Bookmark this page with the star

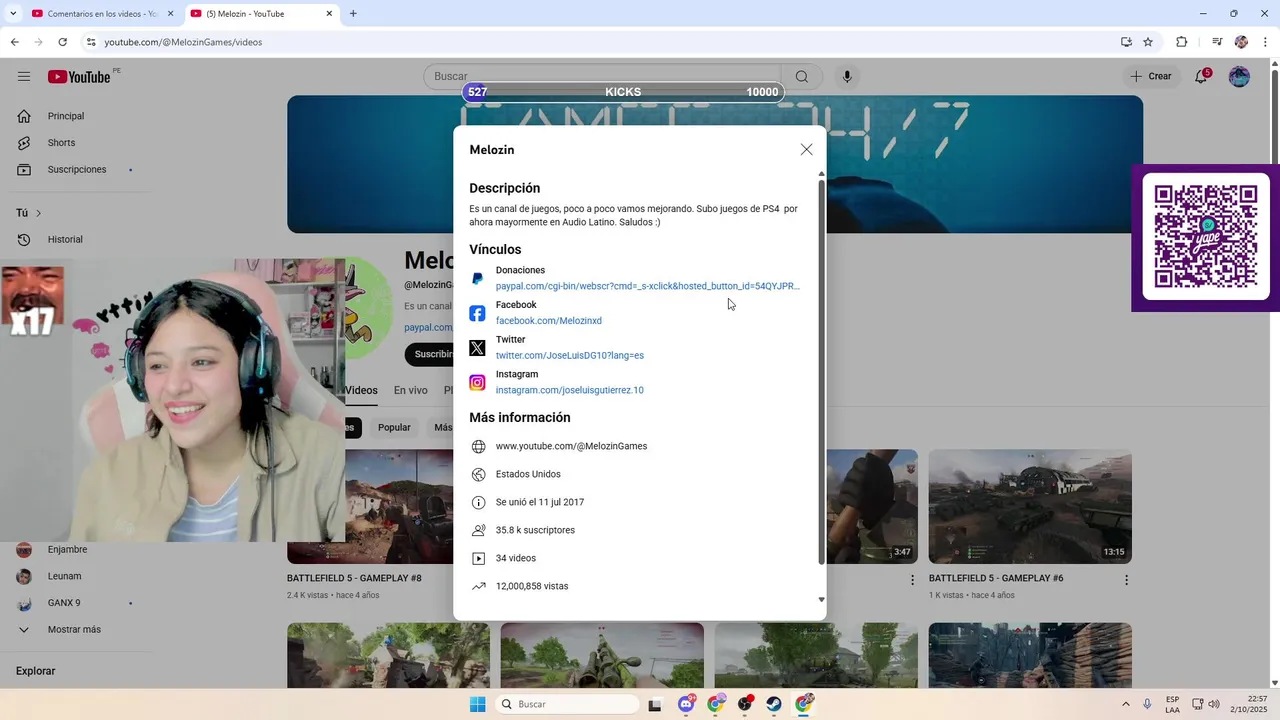pos(1148,42)
